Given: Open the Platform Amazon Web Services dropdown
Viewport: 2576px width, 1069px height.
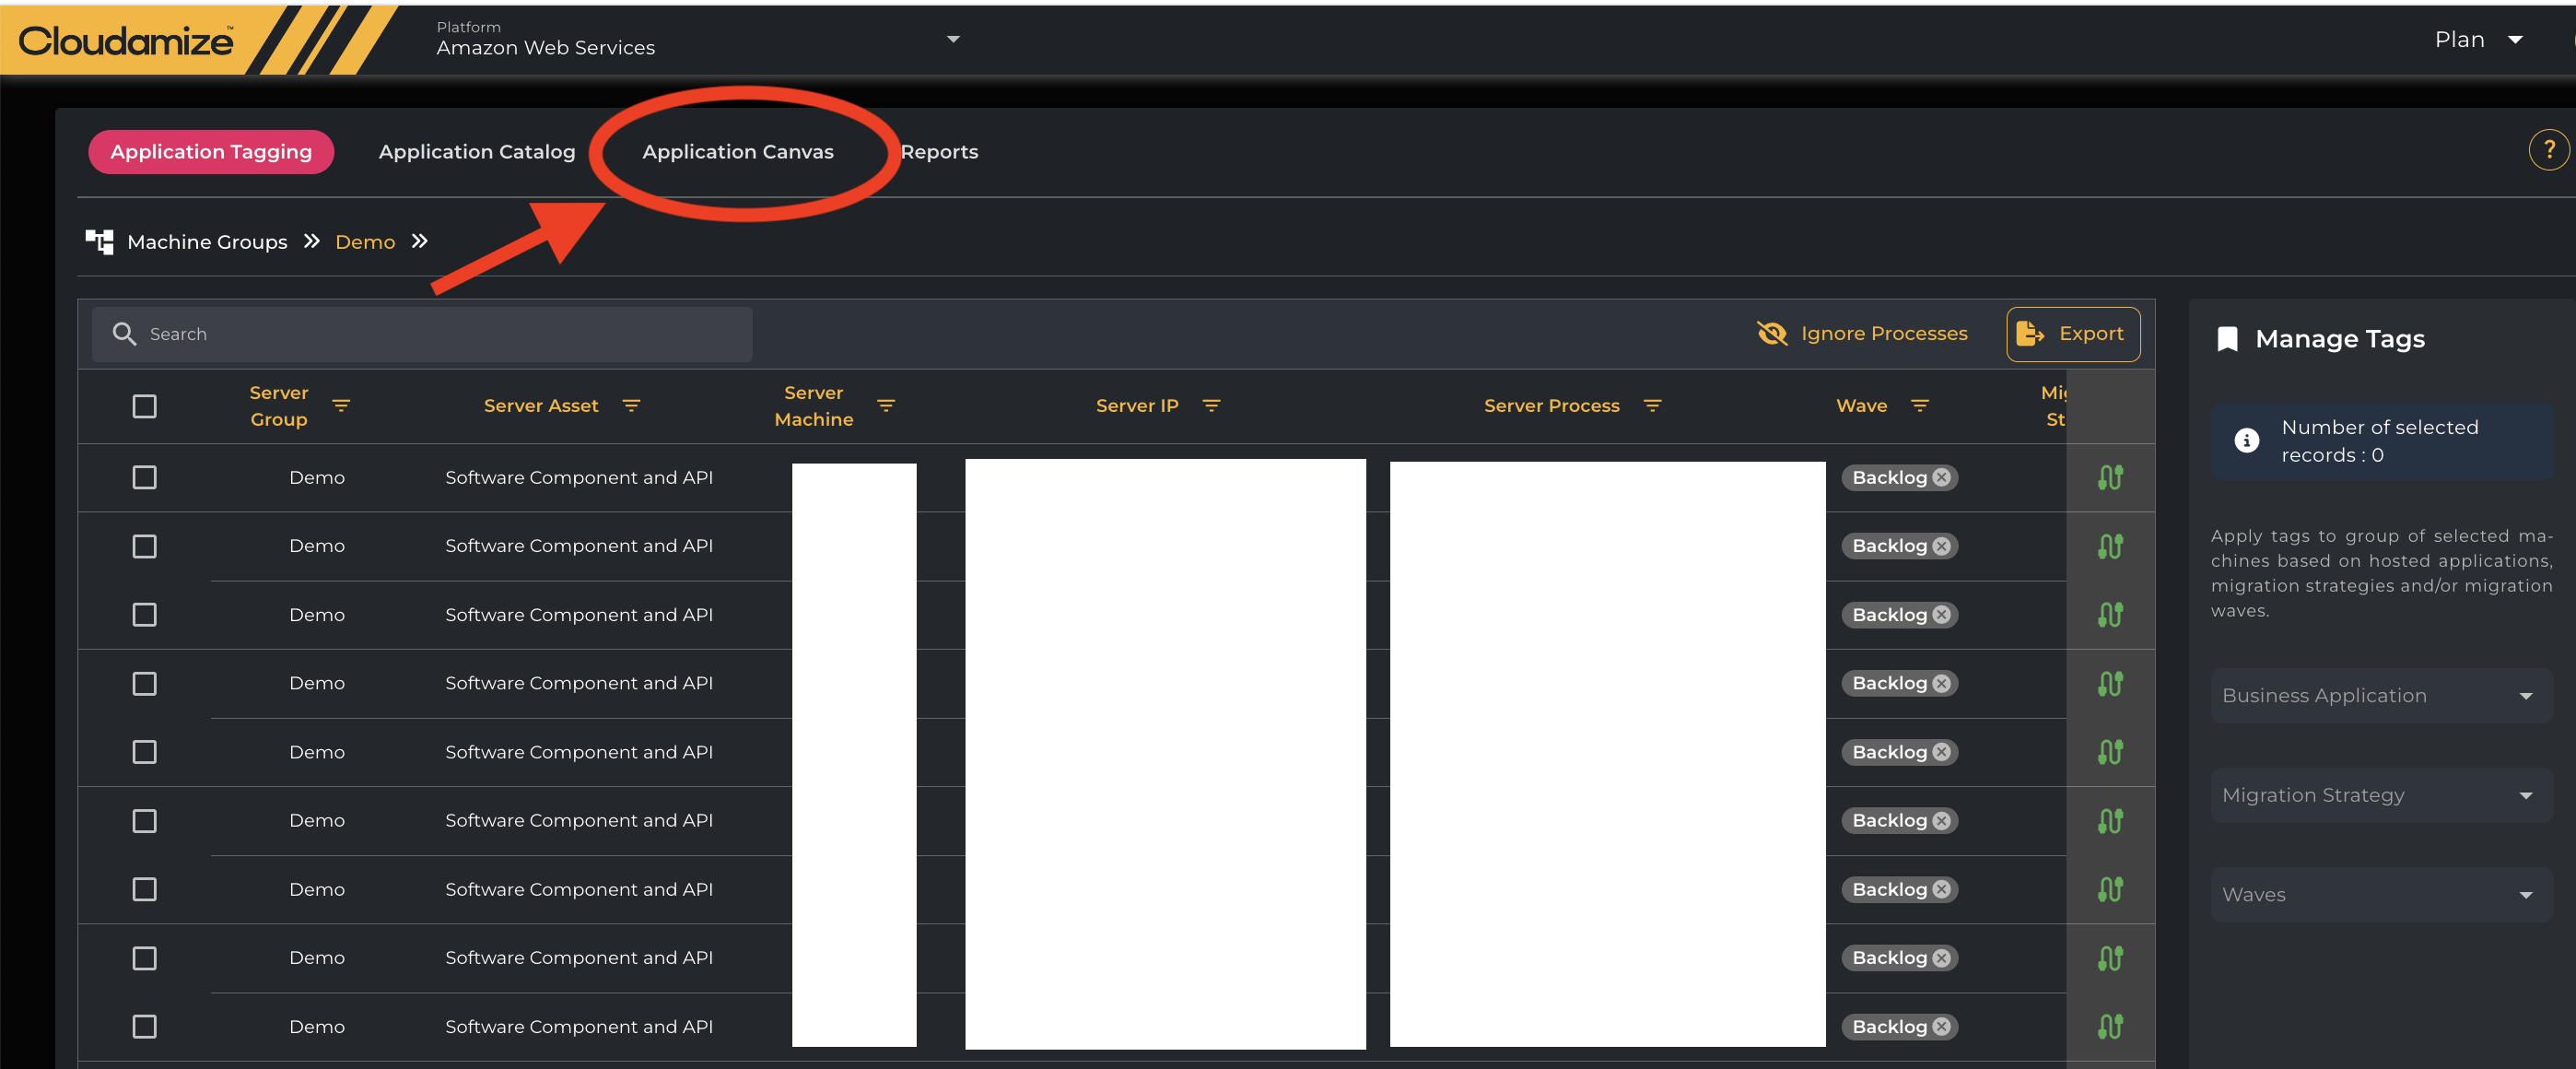Looking at the screenshot, I should tap(698, 39).
